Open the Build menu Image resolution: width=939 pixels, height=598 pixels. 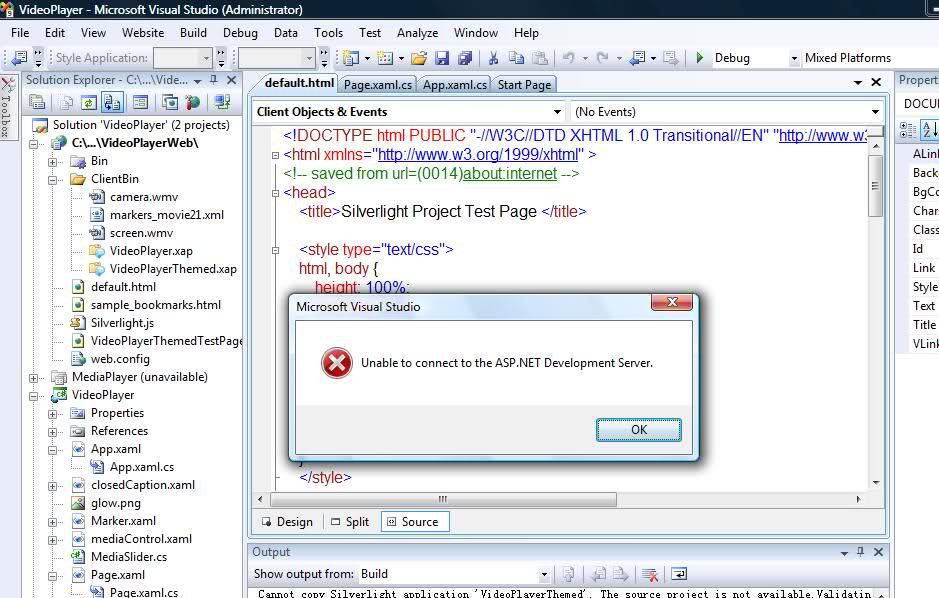193,33
